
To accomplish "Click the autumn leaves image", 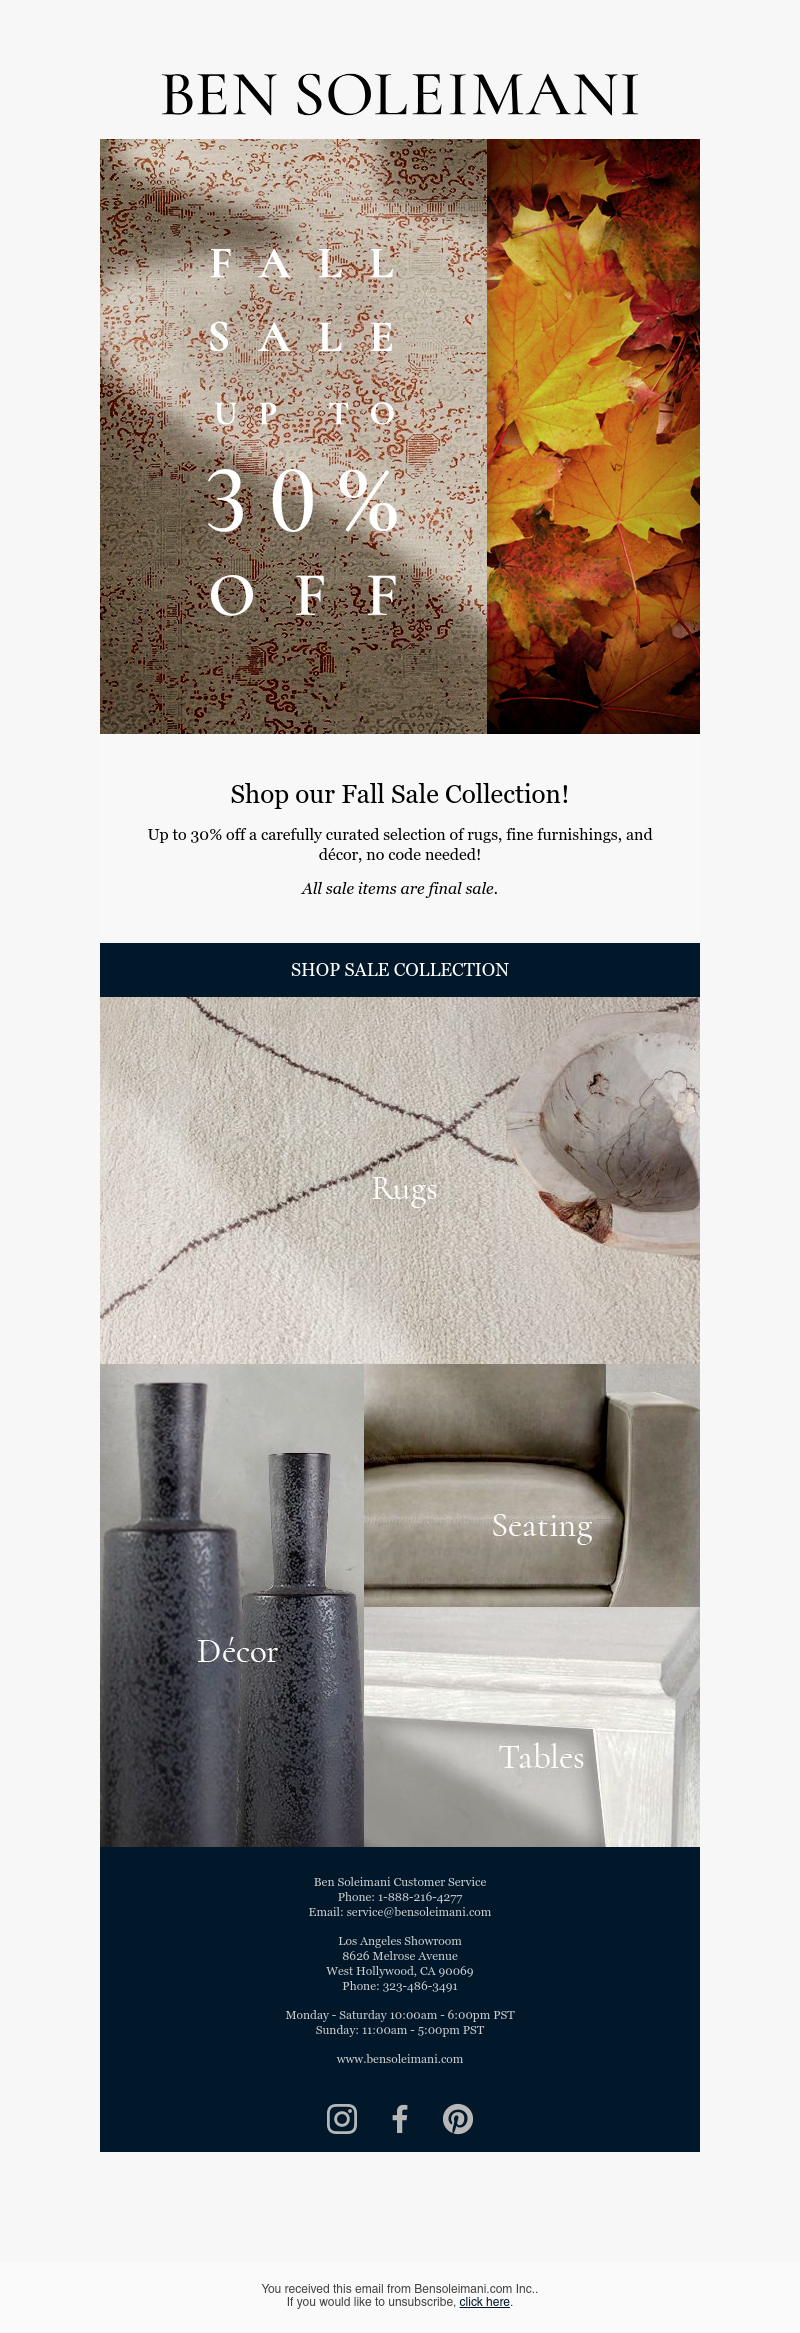I will [593, 436].
